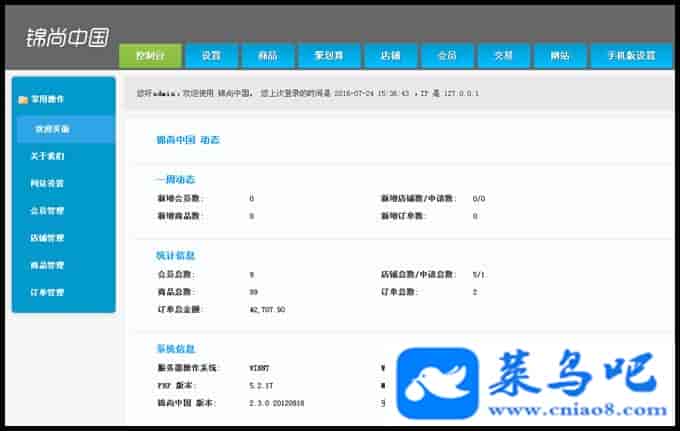Open the 手机版设置 tab

[x=631, y=56]
